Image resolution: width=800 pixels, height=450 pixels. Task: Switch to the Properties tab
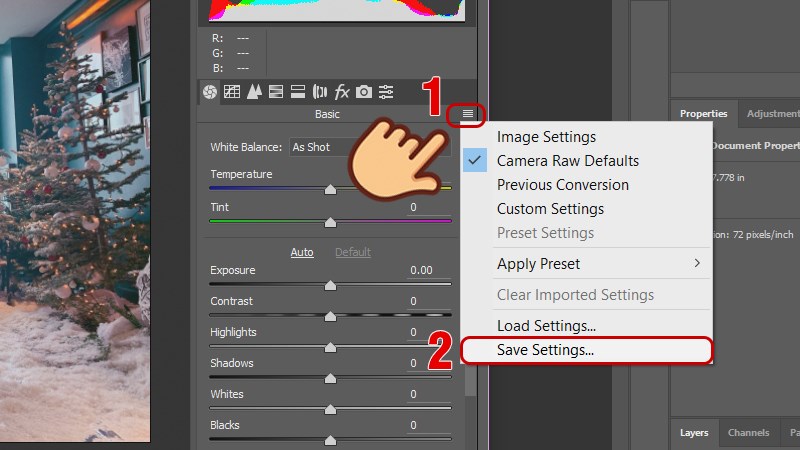point(704,114)
